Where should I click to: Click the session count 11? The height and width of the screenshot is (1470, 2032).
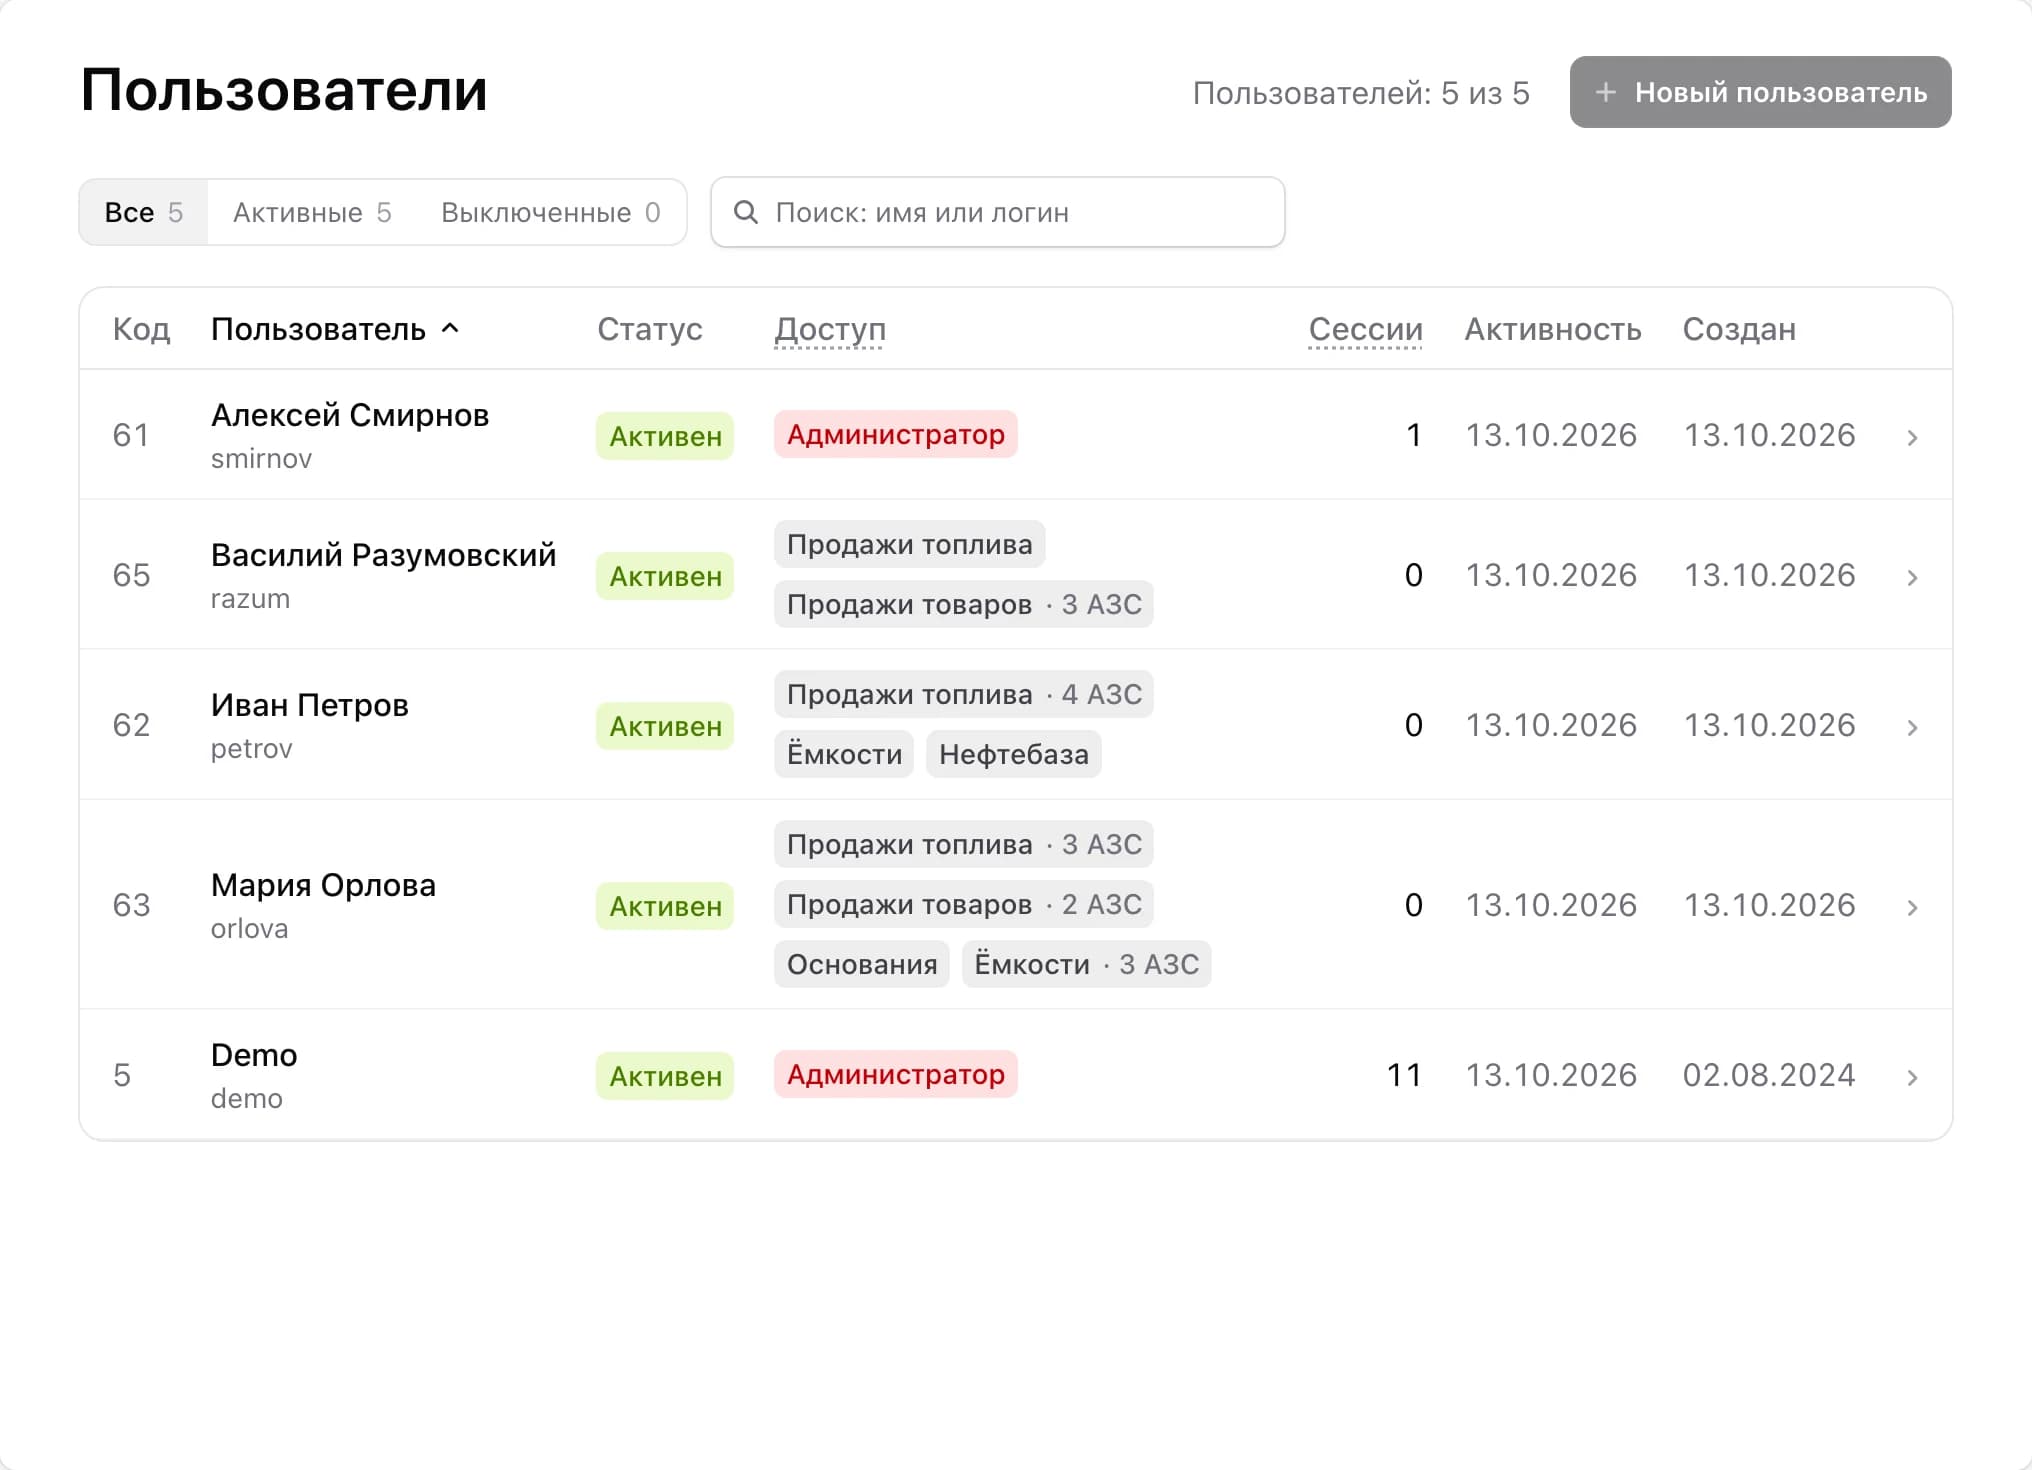pos(1404,1075)
